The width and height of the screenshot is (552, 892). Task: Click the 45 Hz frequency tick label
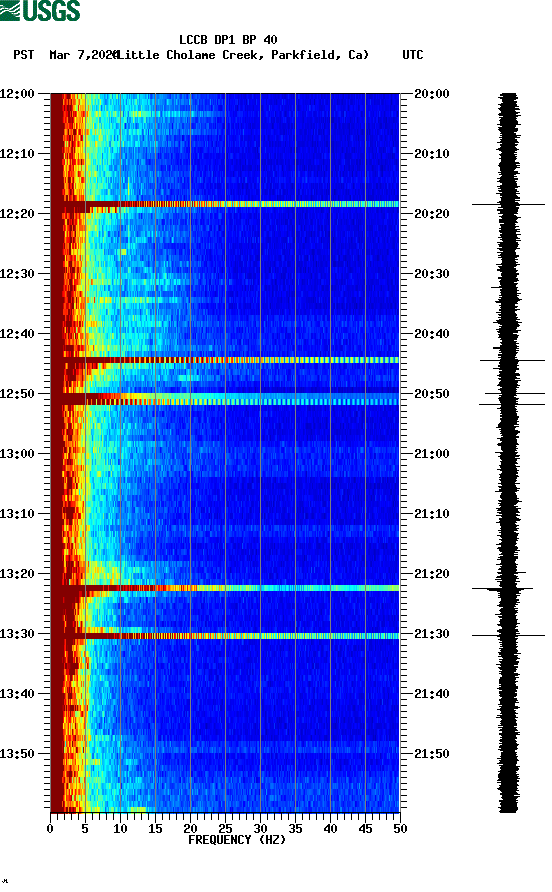pos(365,829)
